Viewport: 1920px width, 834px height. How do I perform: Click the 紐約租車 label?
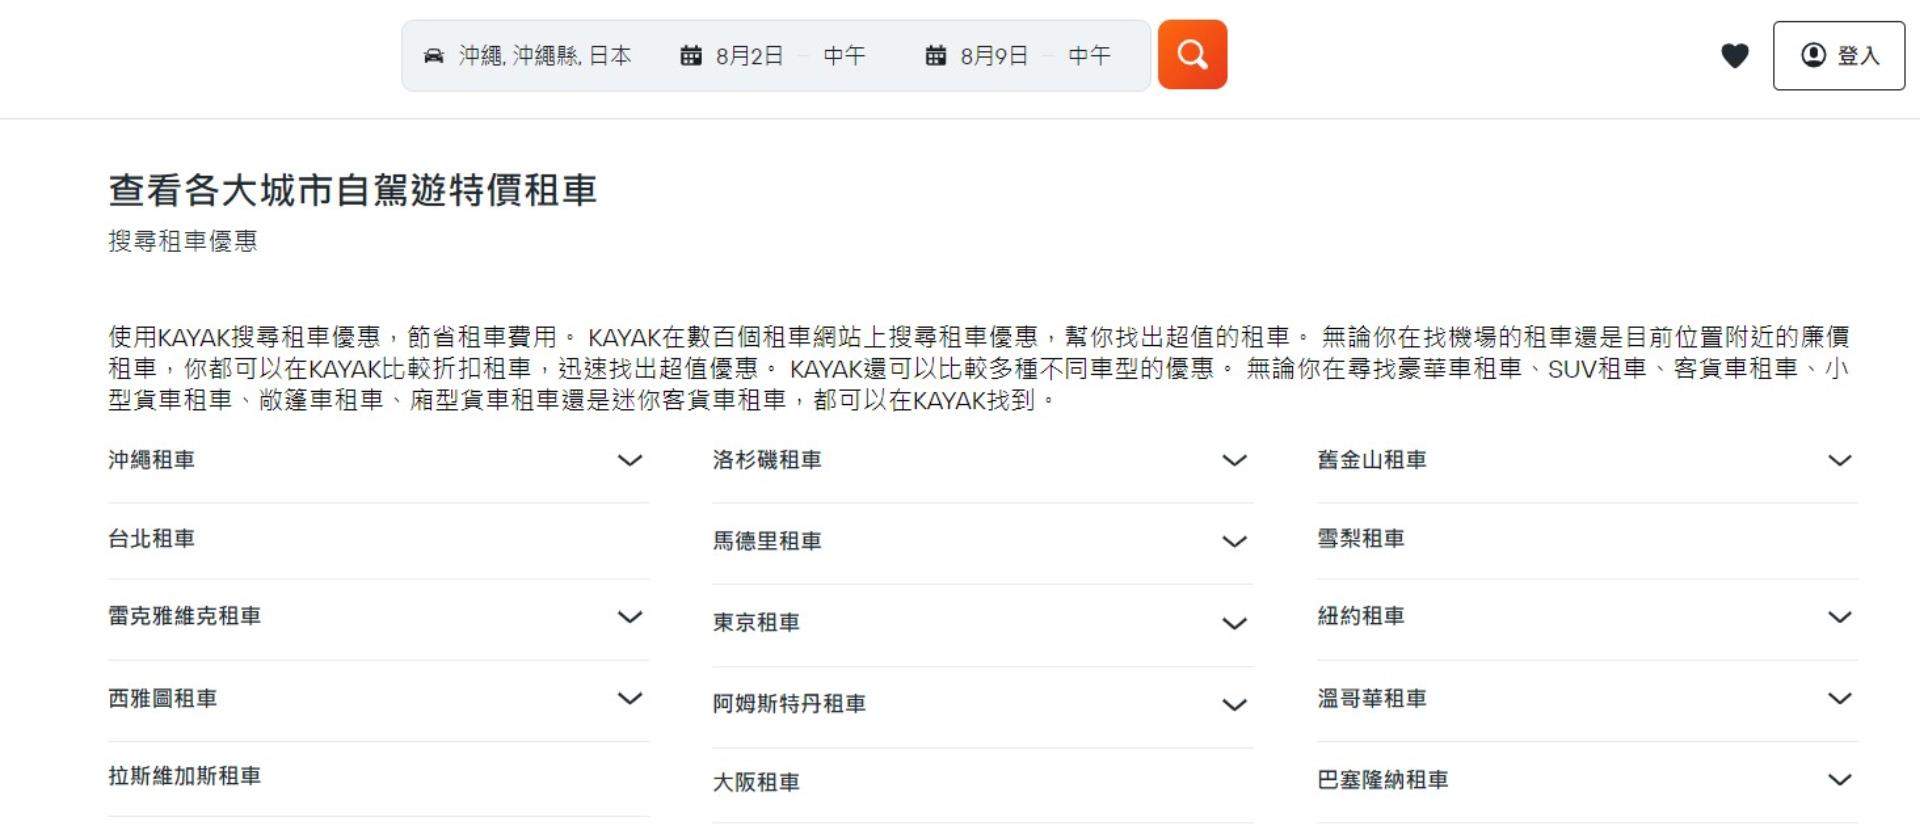coord(1361,616)
